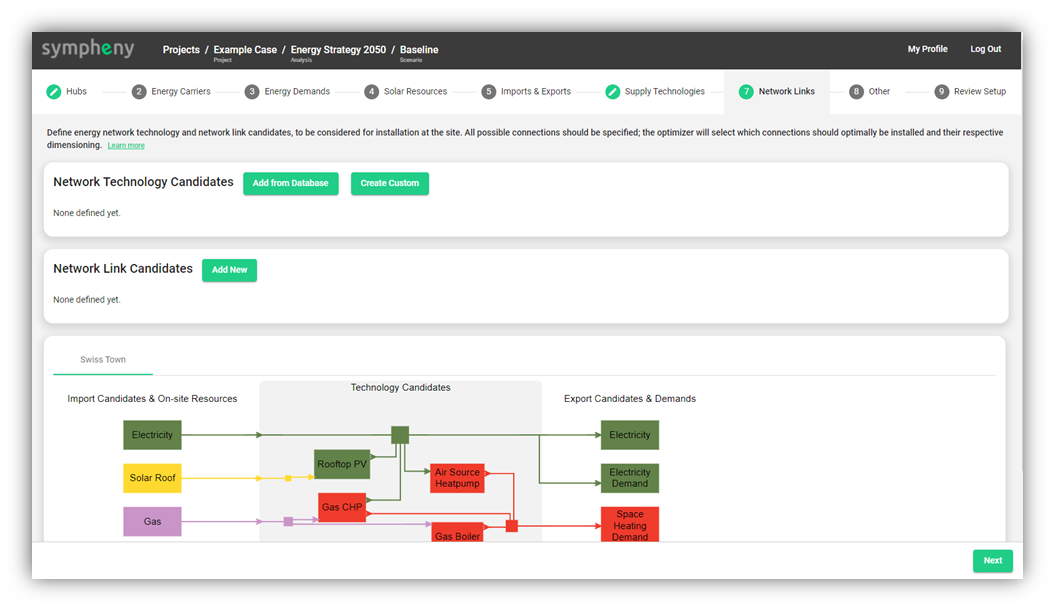Switch to the Swiss Town hub tab
The image size is (1055, 611).
(103, 360)
